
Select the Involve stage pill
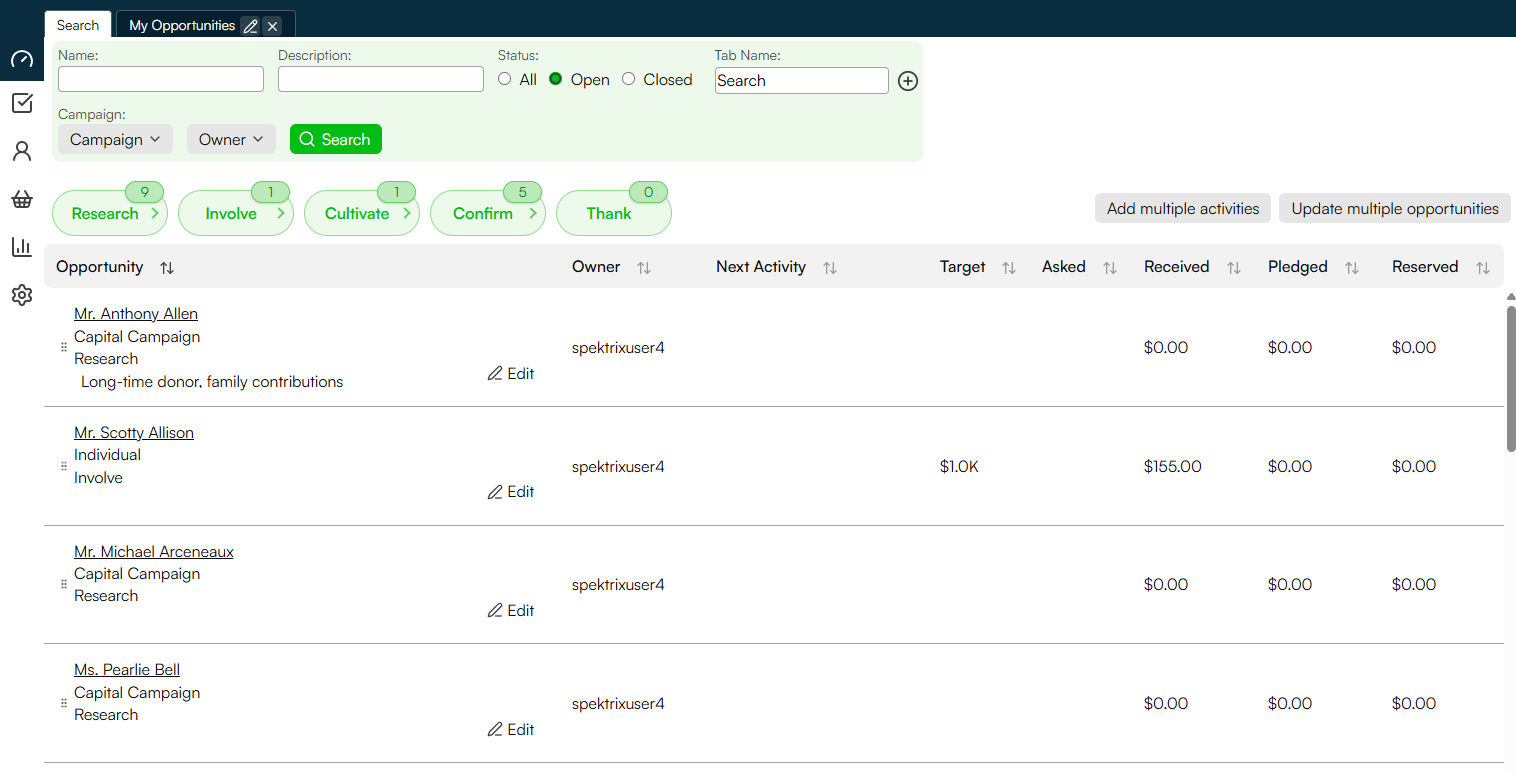click(x=236, y=213)
